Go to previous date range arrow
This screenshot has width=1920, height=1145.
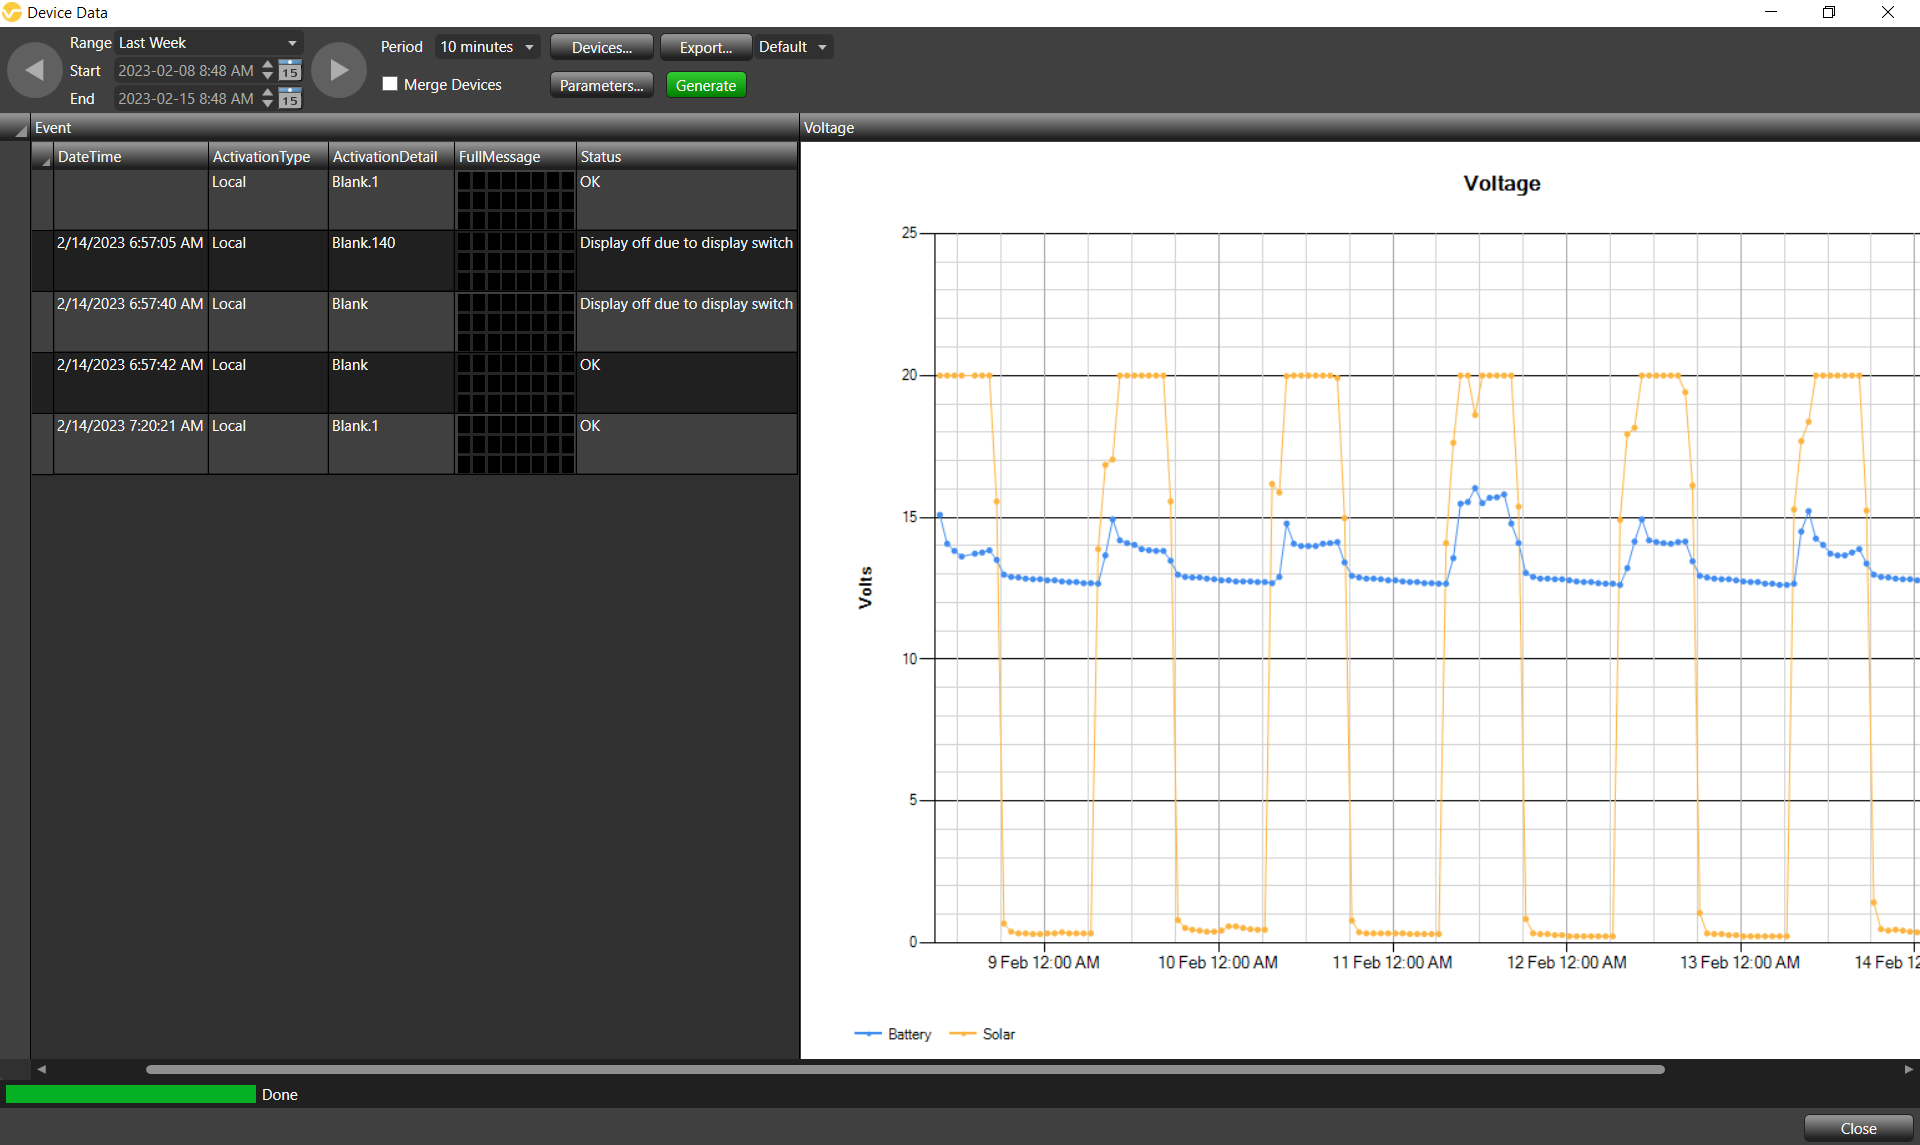coord(35,70)
